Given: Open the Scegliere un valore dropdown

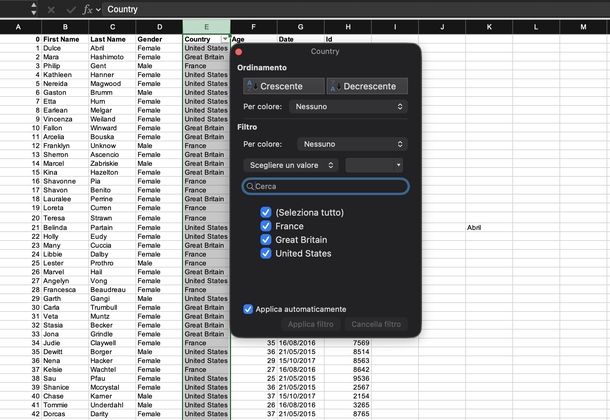Looking at the screenshot, I should tap(291, 165).
